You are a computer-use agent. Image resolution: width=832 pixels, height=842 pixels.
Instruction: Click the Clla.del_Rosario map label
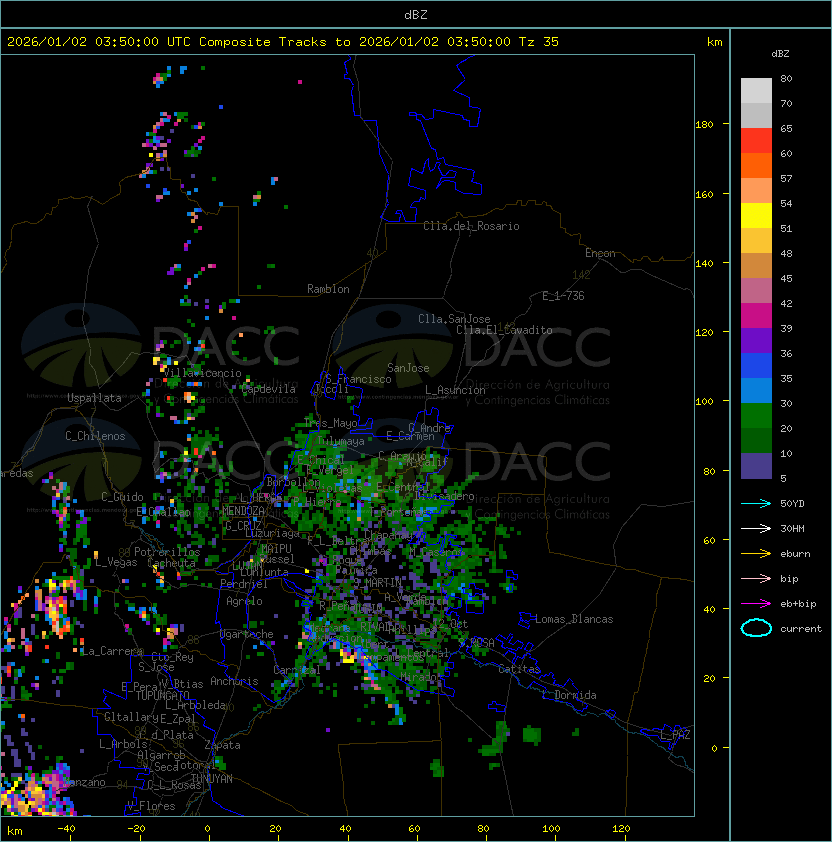(x=471, y=226)
